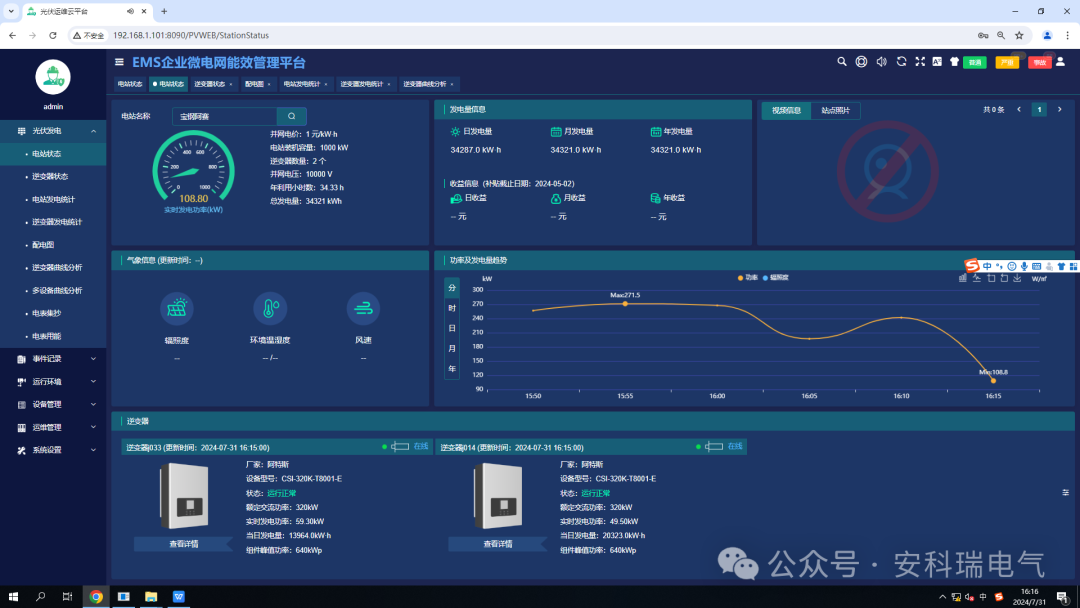The height and width of the screenshot is (608, 1080).
Task: Click the station name search button
Action: click(x=291, y=116)
